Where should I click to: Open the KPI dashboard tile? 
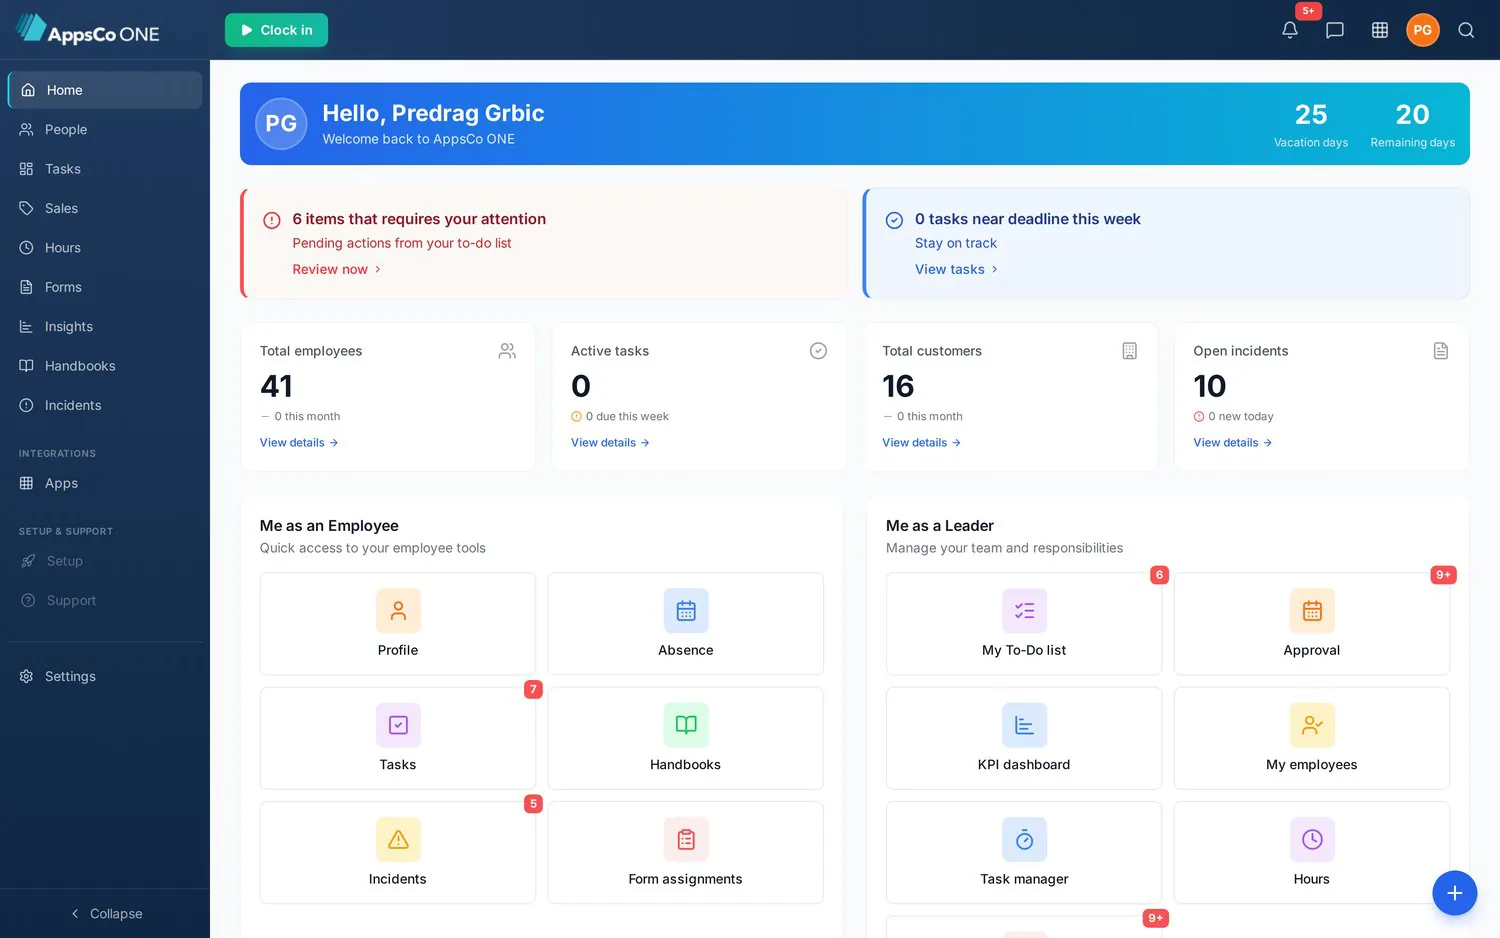click(1024, 738)
